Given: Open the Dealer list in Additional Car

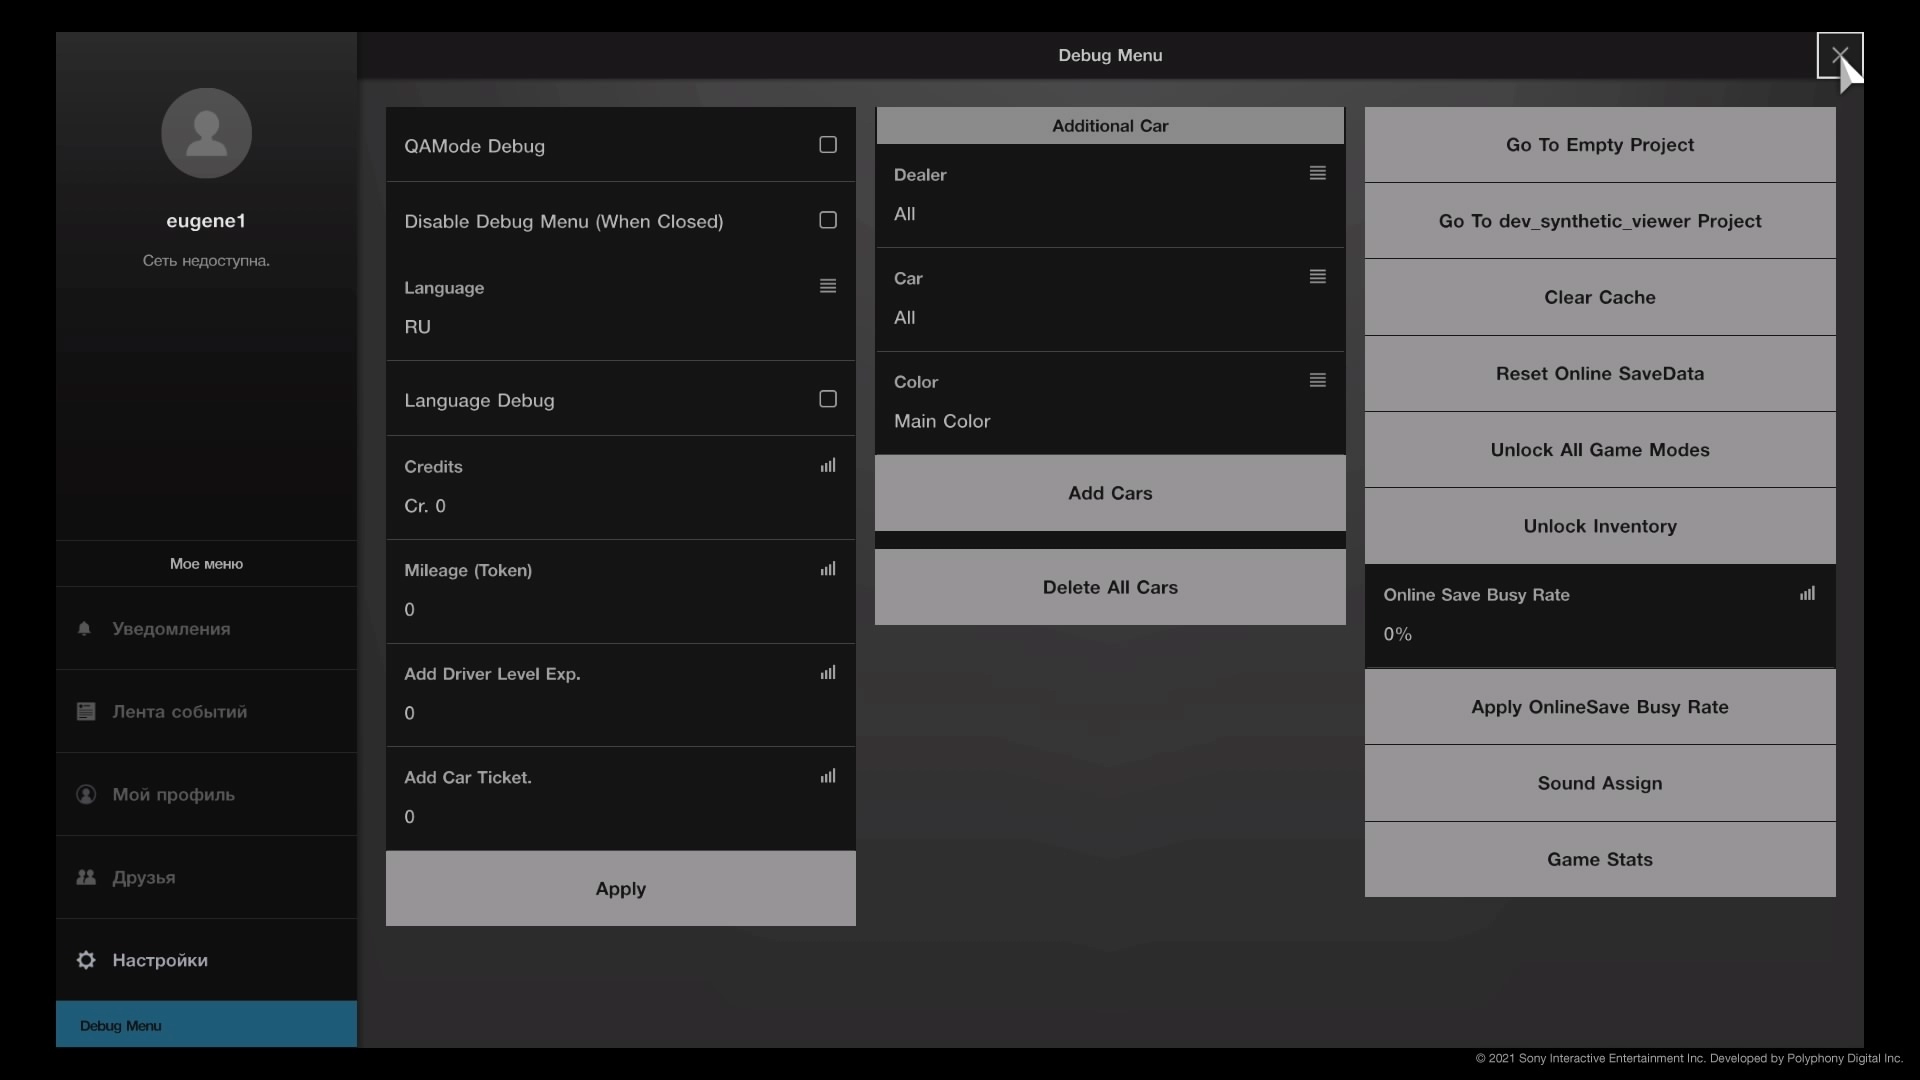Looking at the screenshot, I should (1318, 173).
